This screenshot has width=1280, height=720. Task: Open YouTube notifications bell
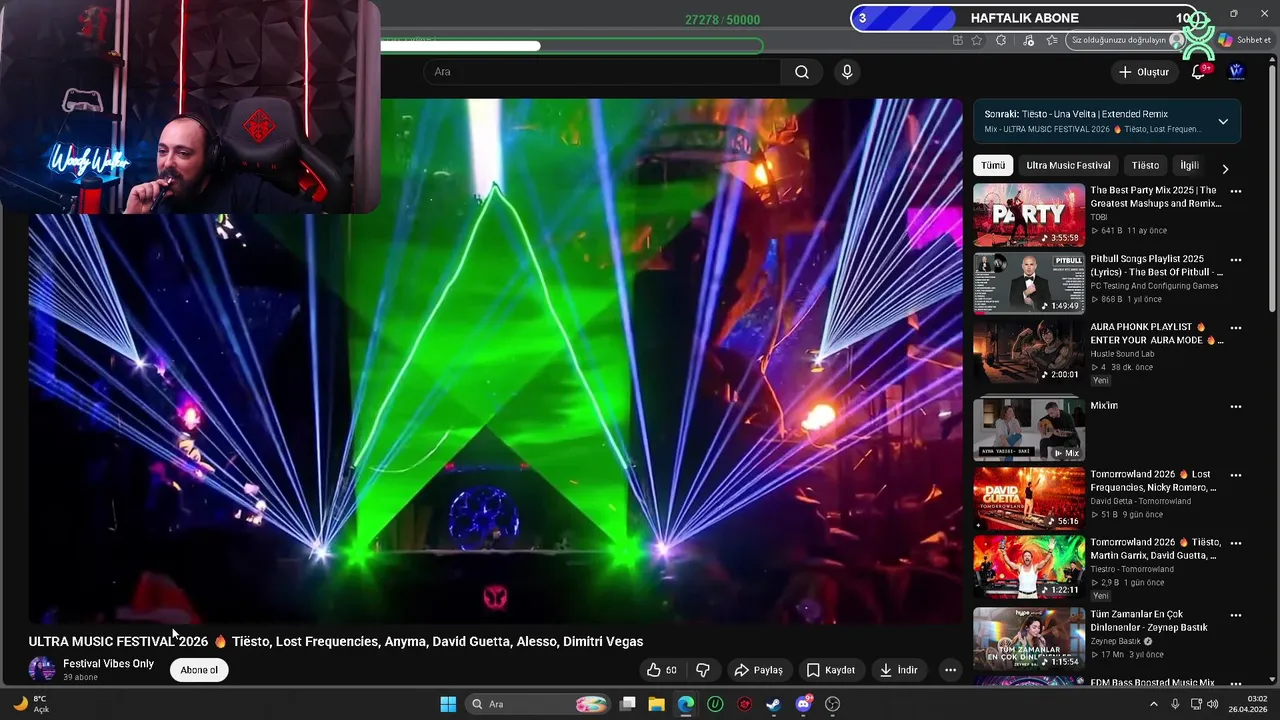pyautogui.click(x=1199, y=72)
